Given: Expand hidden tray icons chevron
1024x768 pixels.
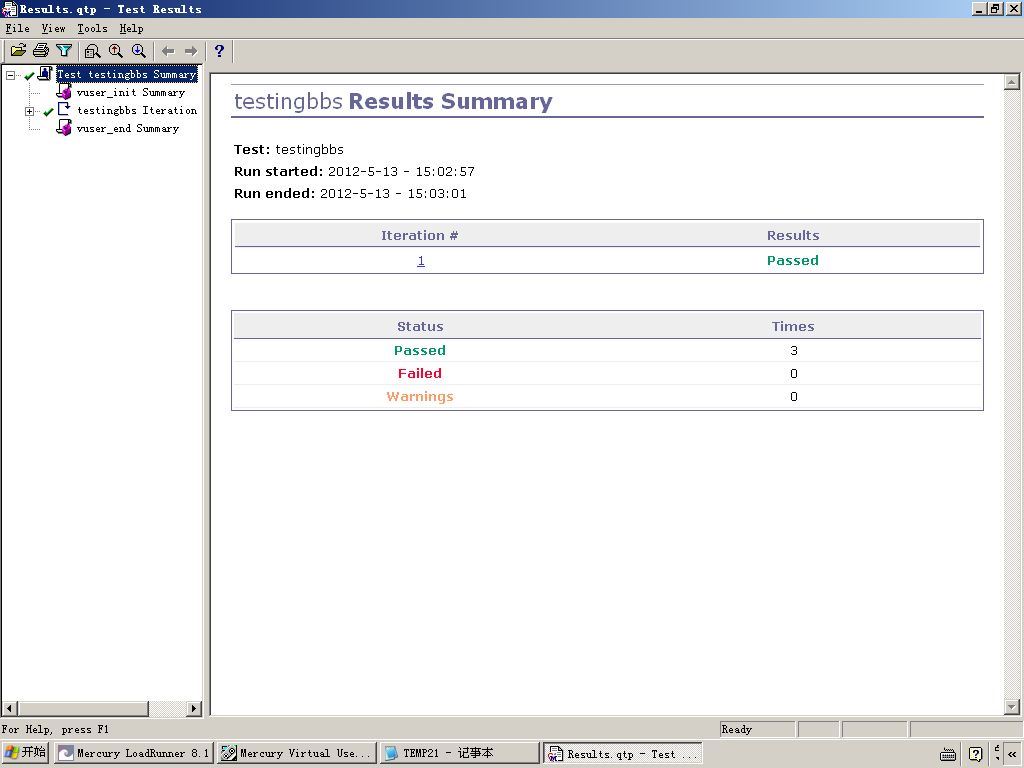Looking at the screenshot, I should coord(1012,754).
